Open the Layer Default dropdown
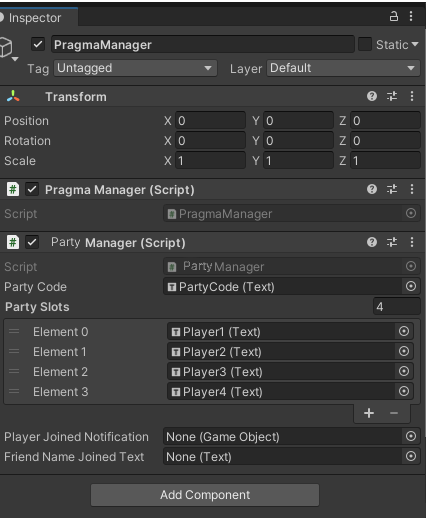443x518 pixels. [x=343, y=68]
